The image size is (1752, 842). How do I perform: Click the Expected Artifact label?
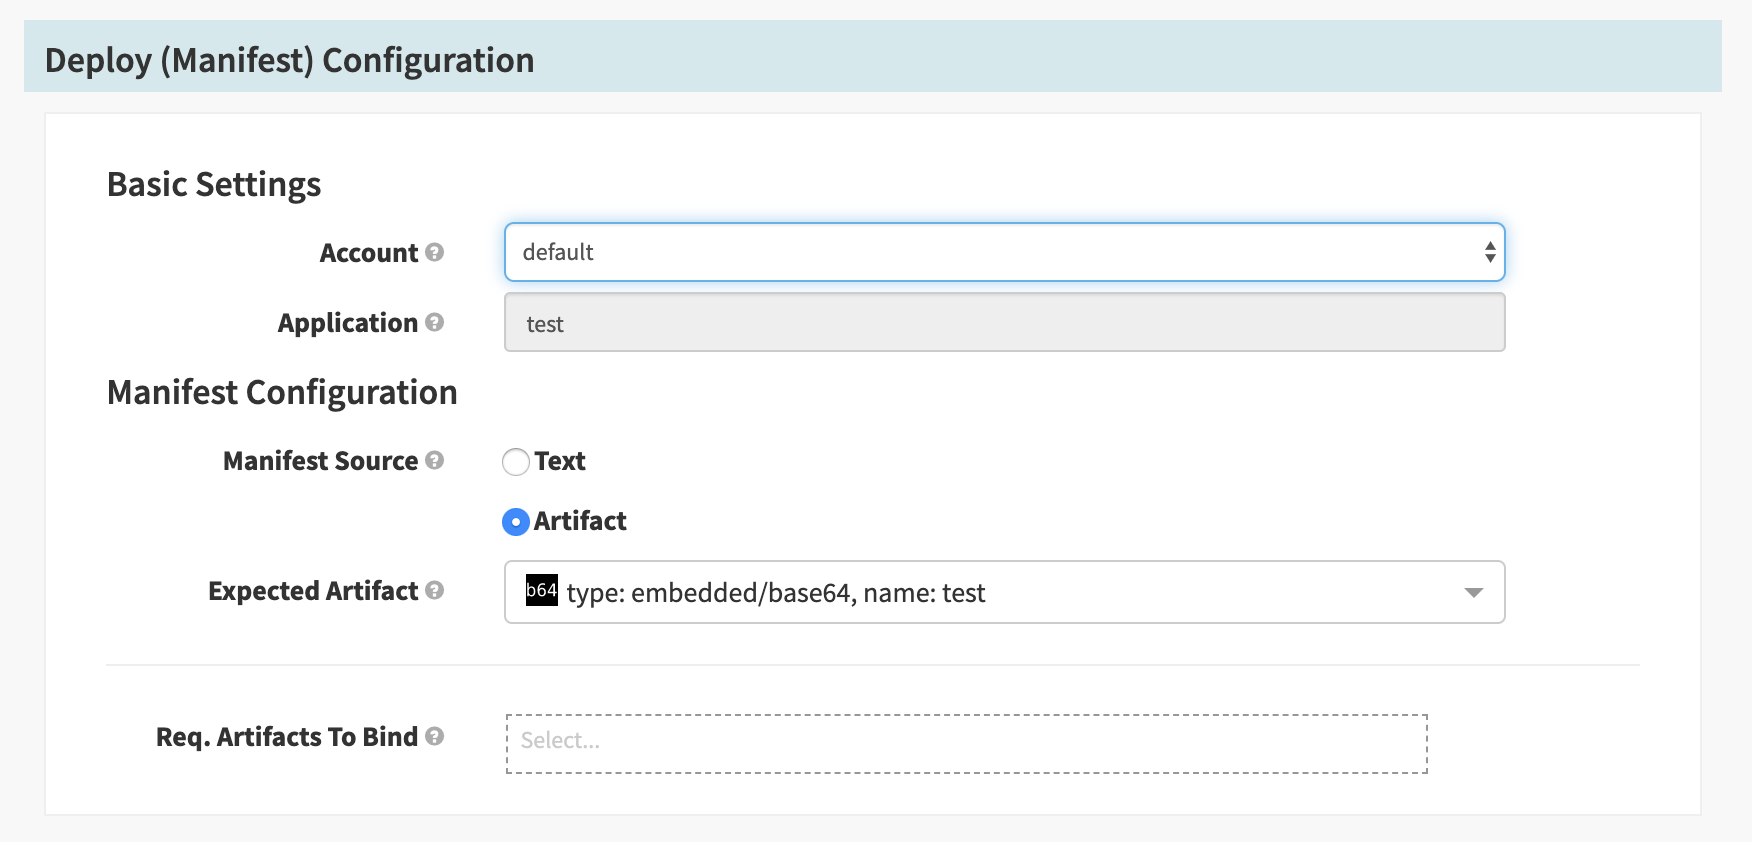(x=313, y=591)
